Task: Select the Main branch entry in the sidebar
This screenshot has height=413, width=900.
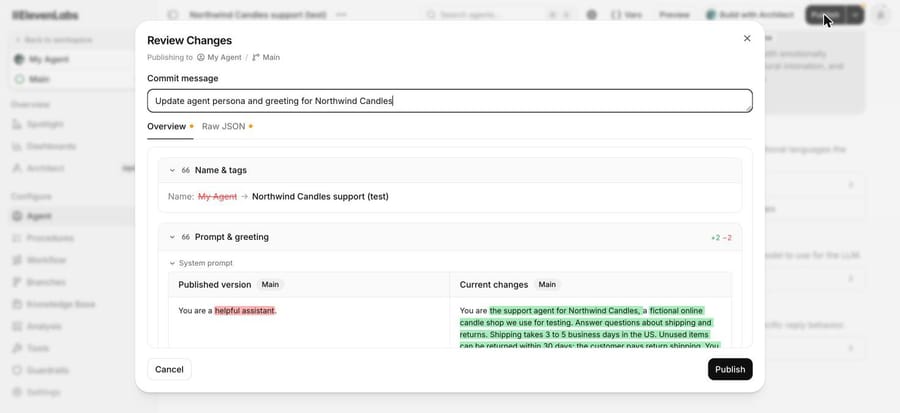Action: tap(73, 79)
